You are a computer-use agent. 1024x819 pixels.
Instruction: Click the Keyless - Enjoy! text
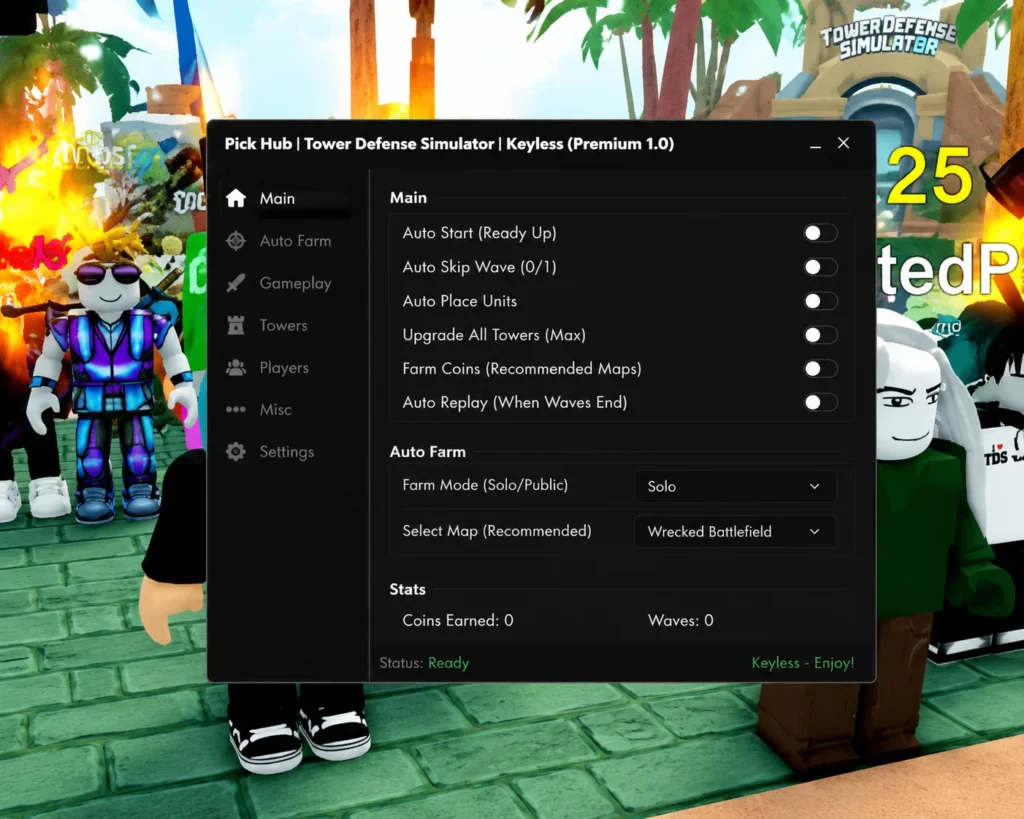(x=803, y=663)
